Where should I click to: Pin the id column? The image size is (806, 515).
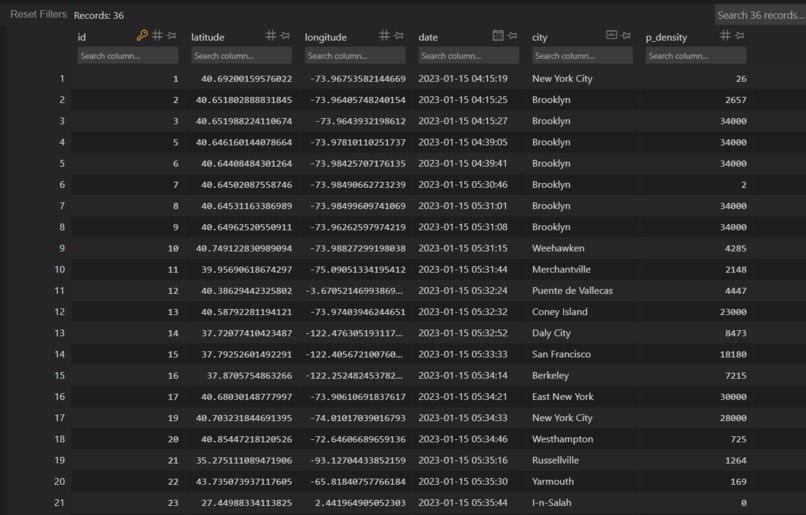(172, 35)
